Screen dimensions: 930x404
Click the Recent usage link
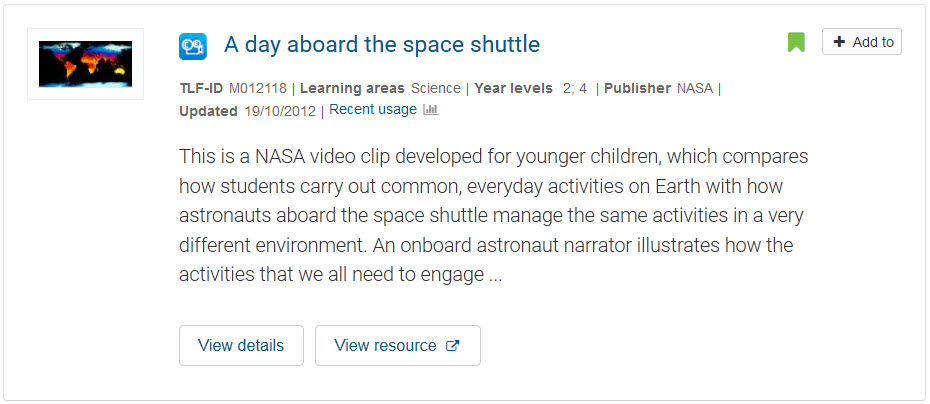pos(373,110)
